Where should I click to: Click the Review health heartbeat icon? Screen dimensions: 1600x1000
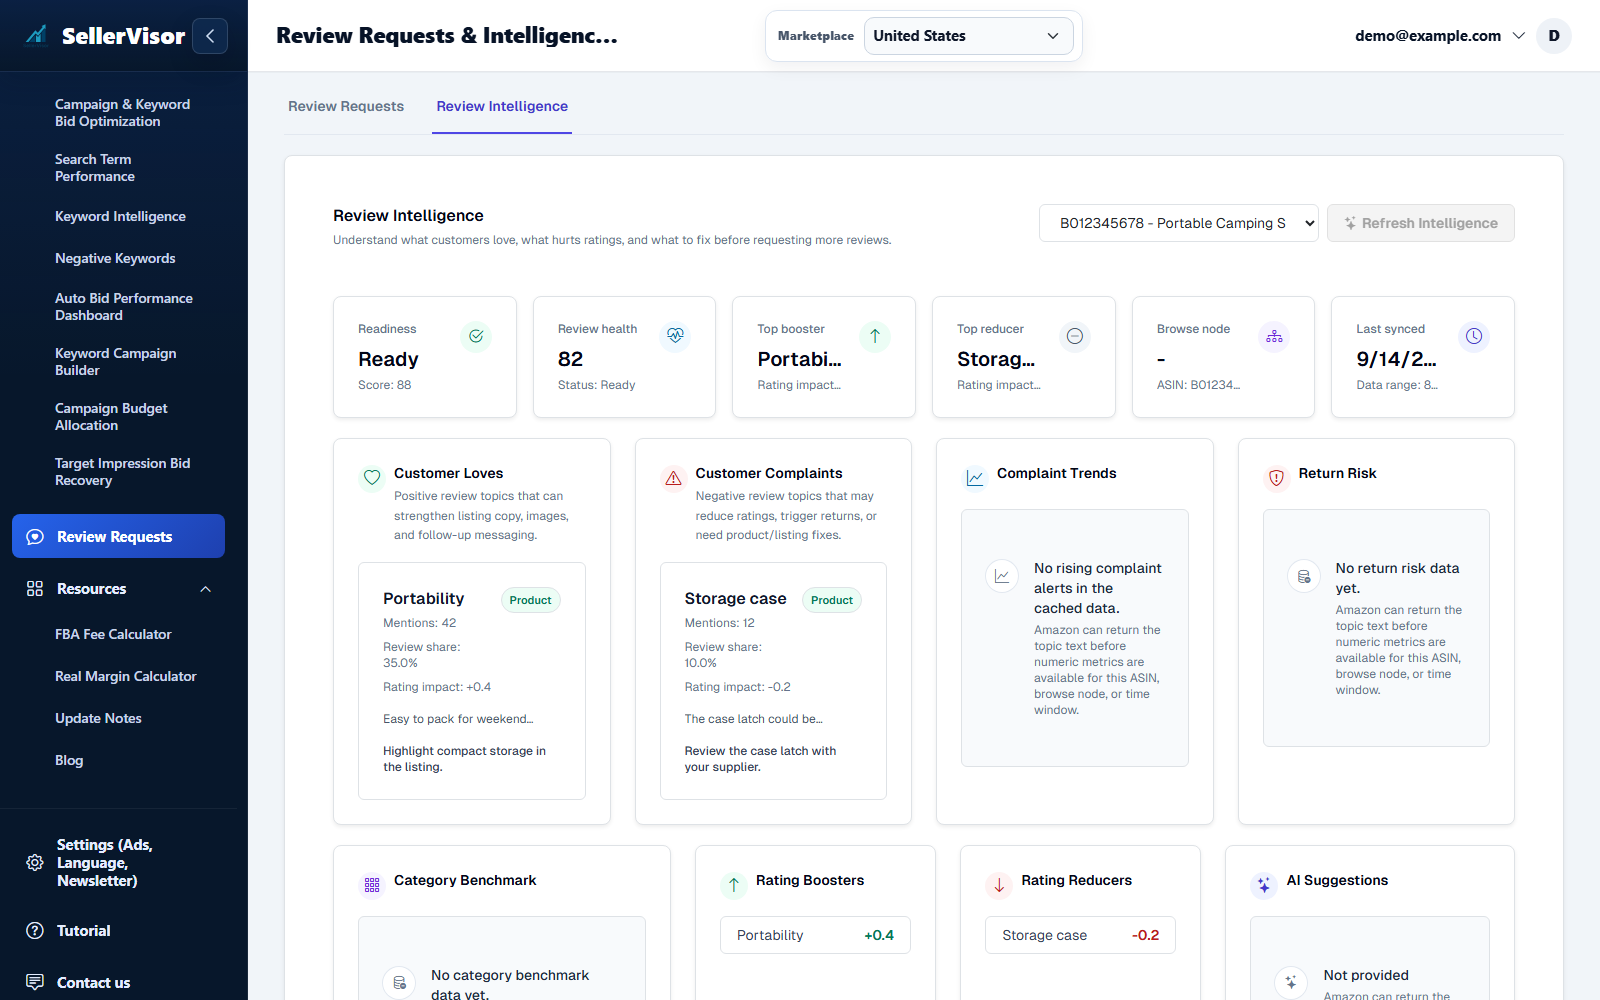pos(676,336)
